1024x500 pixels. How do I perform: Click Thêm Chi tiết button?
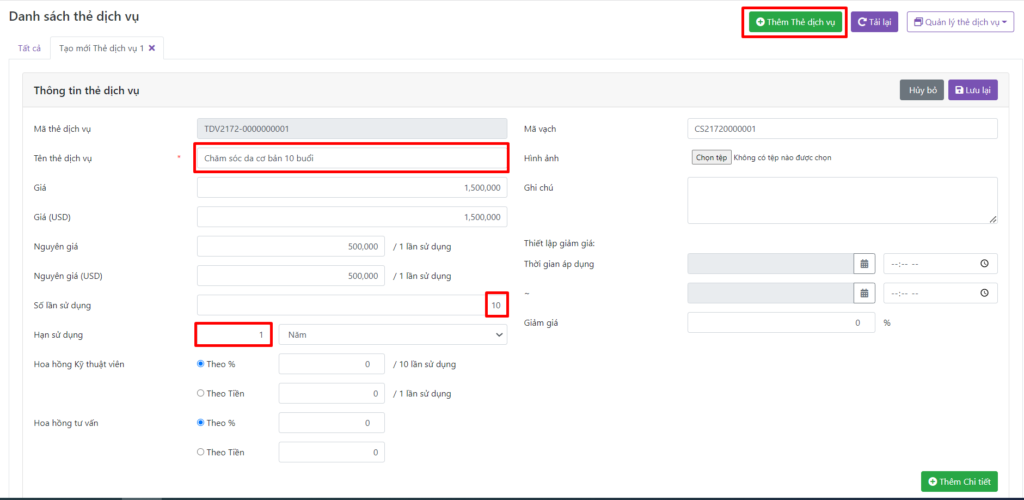[x=958, y=482]
